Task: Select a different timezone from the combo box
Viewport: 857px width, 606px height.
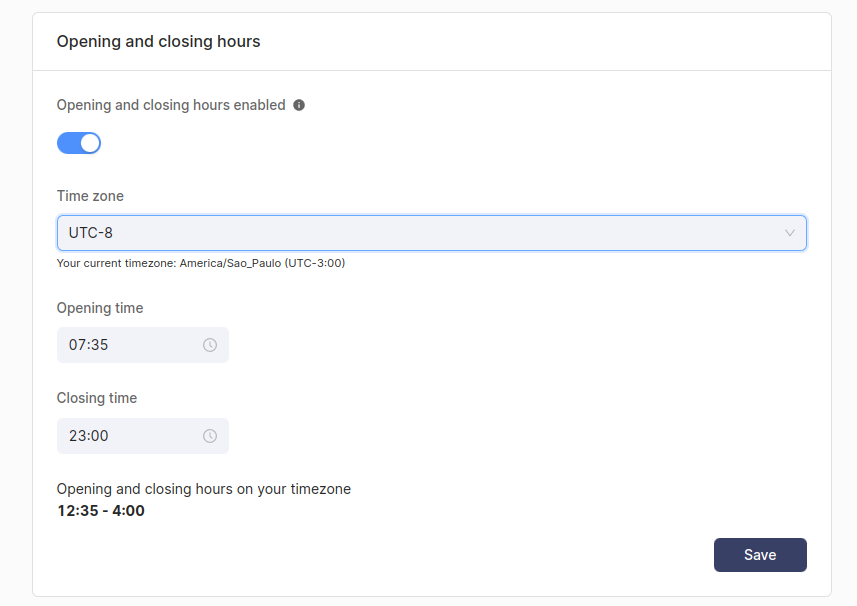Action: pos(430,233)
